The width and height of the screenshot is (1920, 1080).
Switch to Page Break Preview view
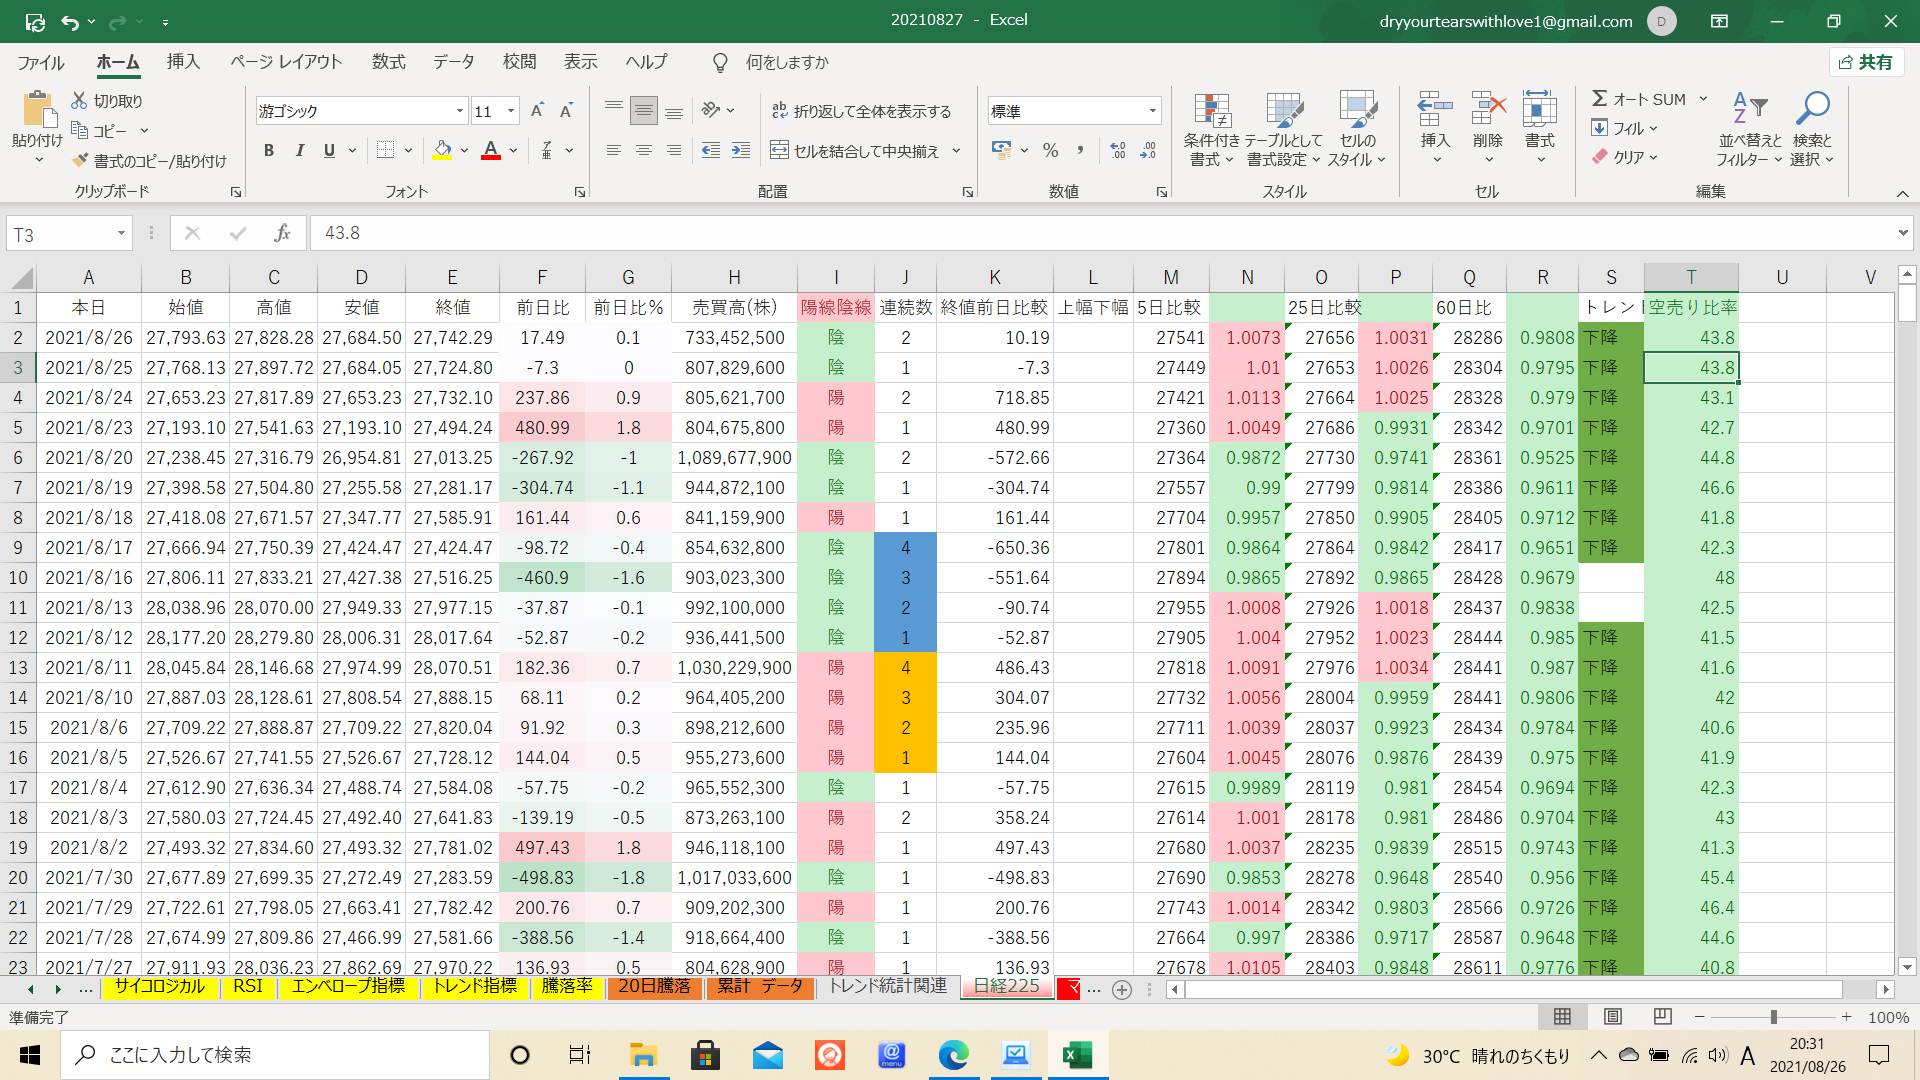coord(1662,1017)
